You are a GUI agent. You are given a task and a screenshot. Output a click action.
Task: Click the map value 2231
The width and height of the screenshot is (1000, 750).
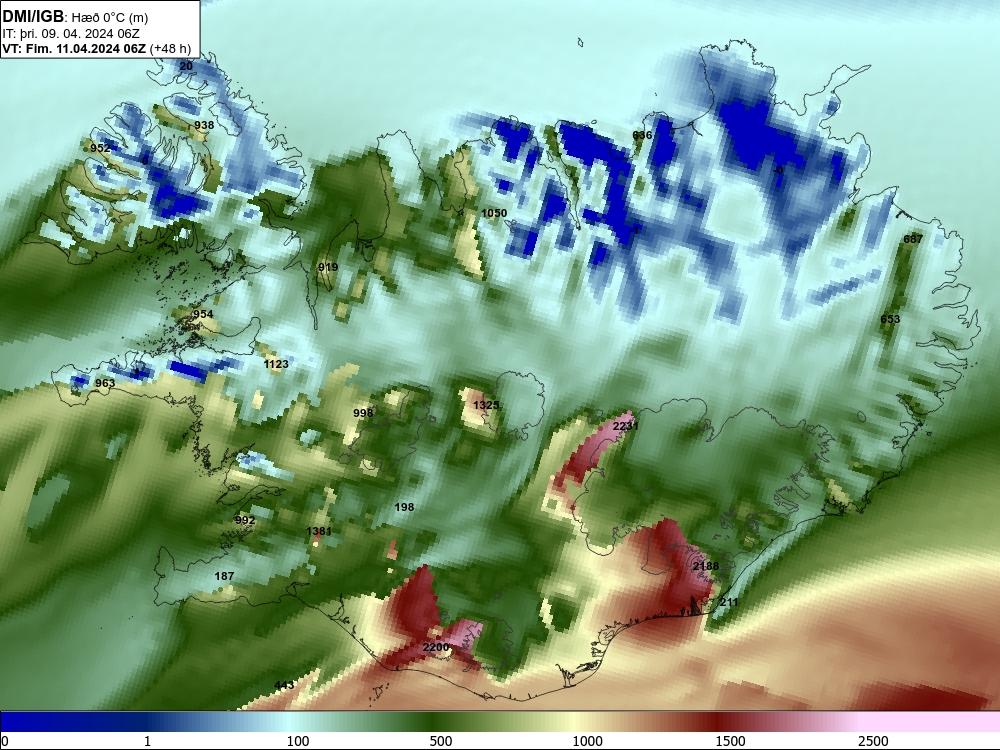coord(625,426)
